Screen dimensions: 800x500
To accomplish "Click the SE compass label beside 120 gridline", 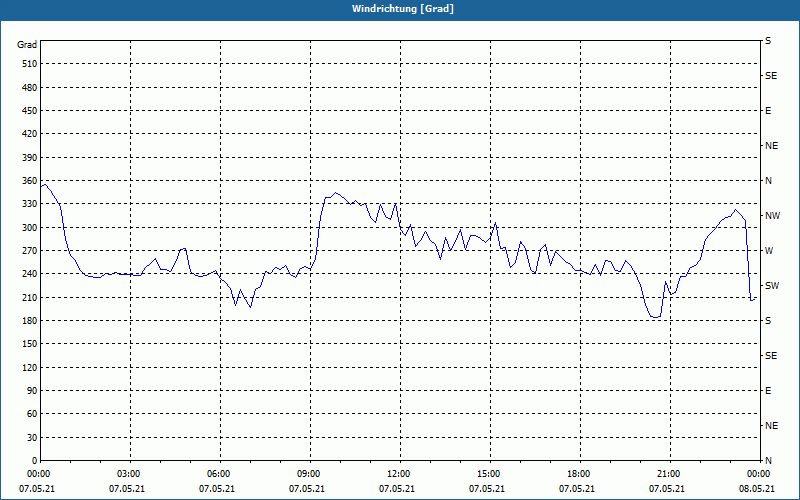I will [771, 356].
